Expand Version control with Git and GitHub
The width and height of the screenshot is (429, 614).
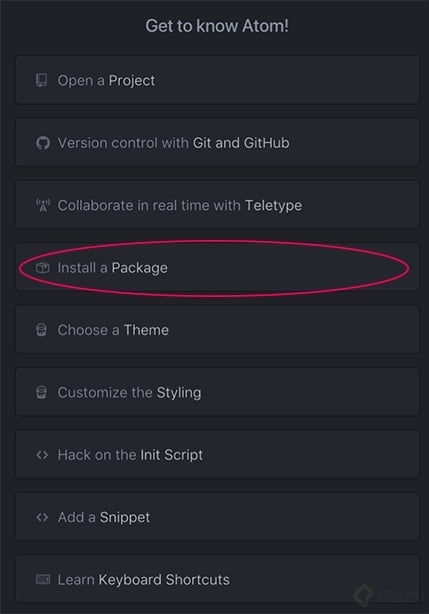click(217, 143)
